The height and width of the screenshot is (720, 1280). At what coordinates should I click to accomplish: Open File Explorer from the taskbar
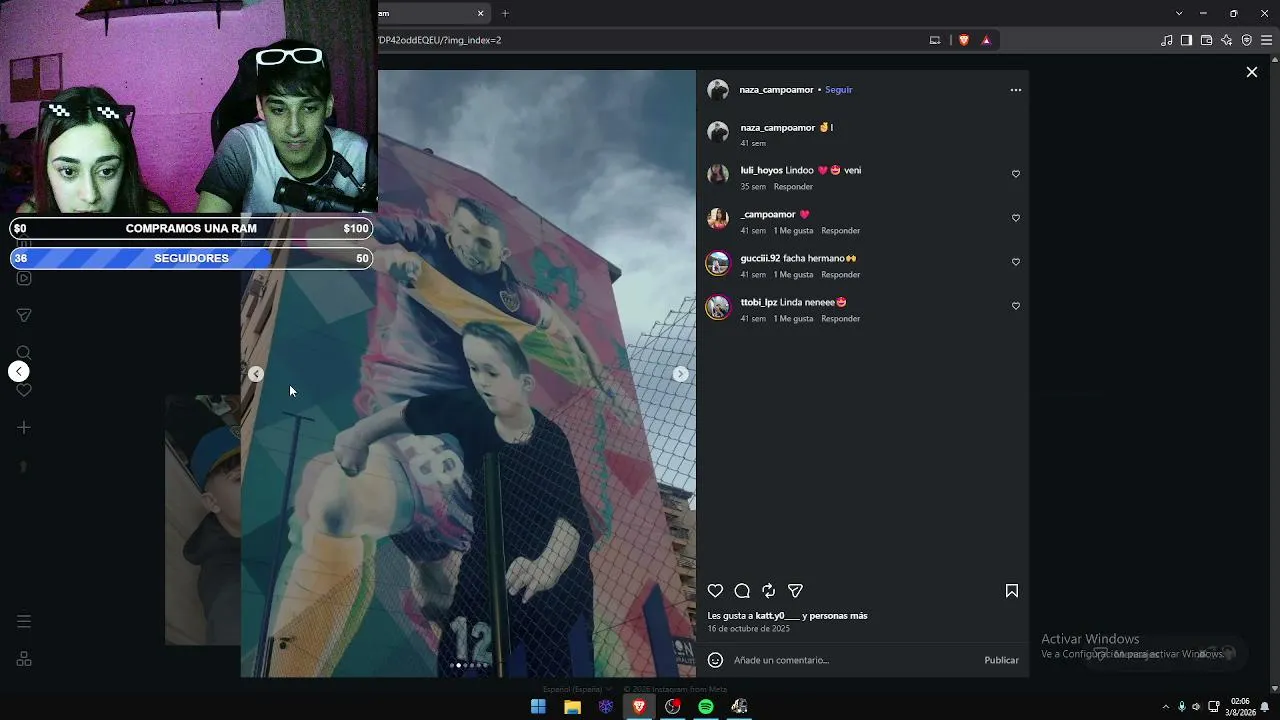coord(572,707)
